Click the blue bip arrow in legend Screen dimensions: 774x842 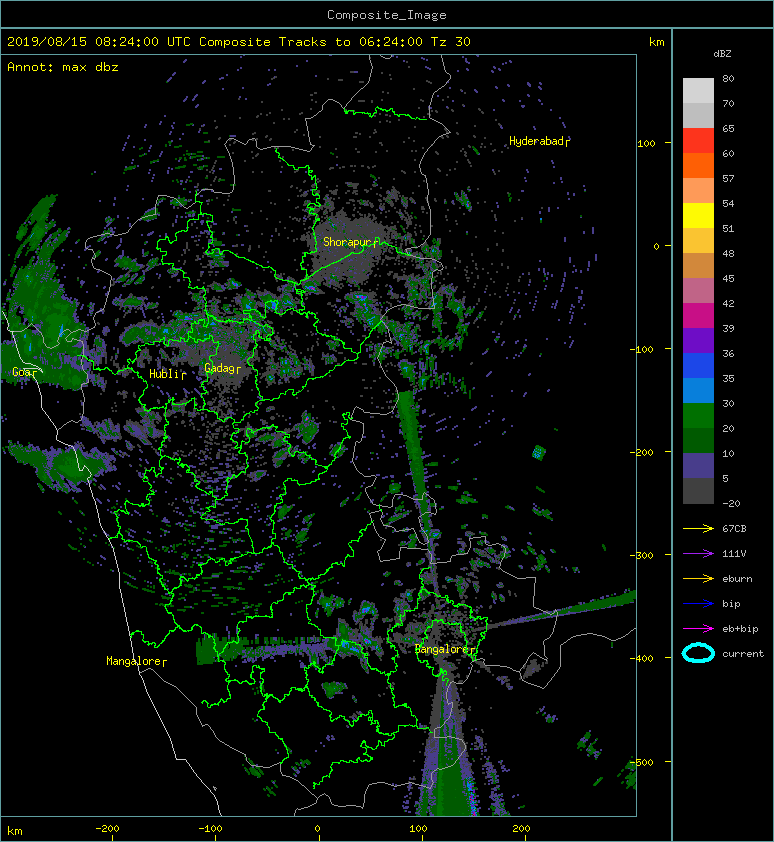[x=698, y=604]
